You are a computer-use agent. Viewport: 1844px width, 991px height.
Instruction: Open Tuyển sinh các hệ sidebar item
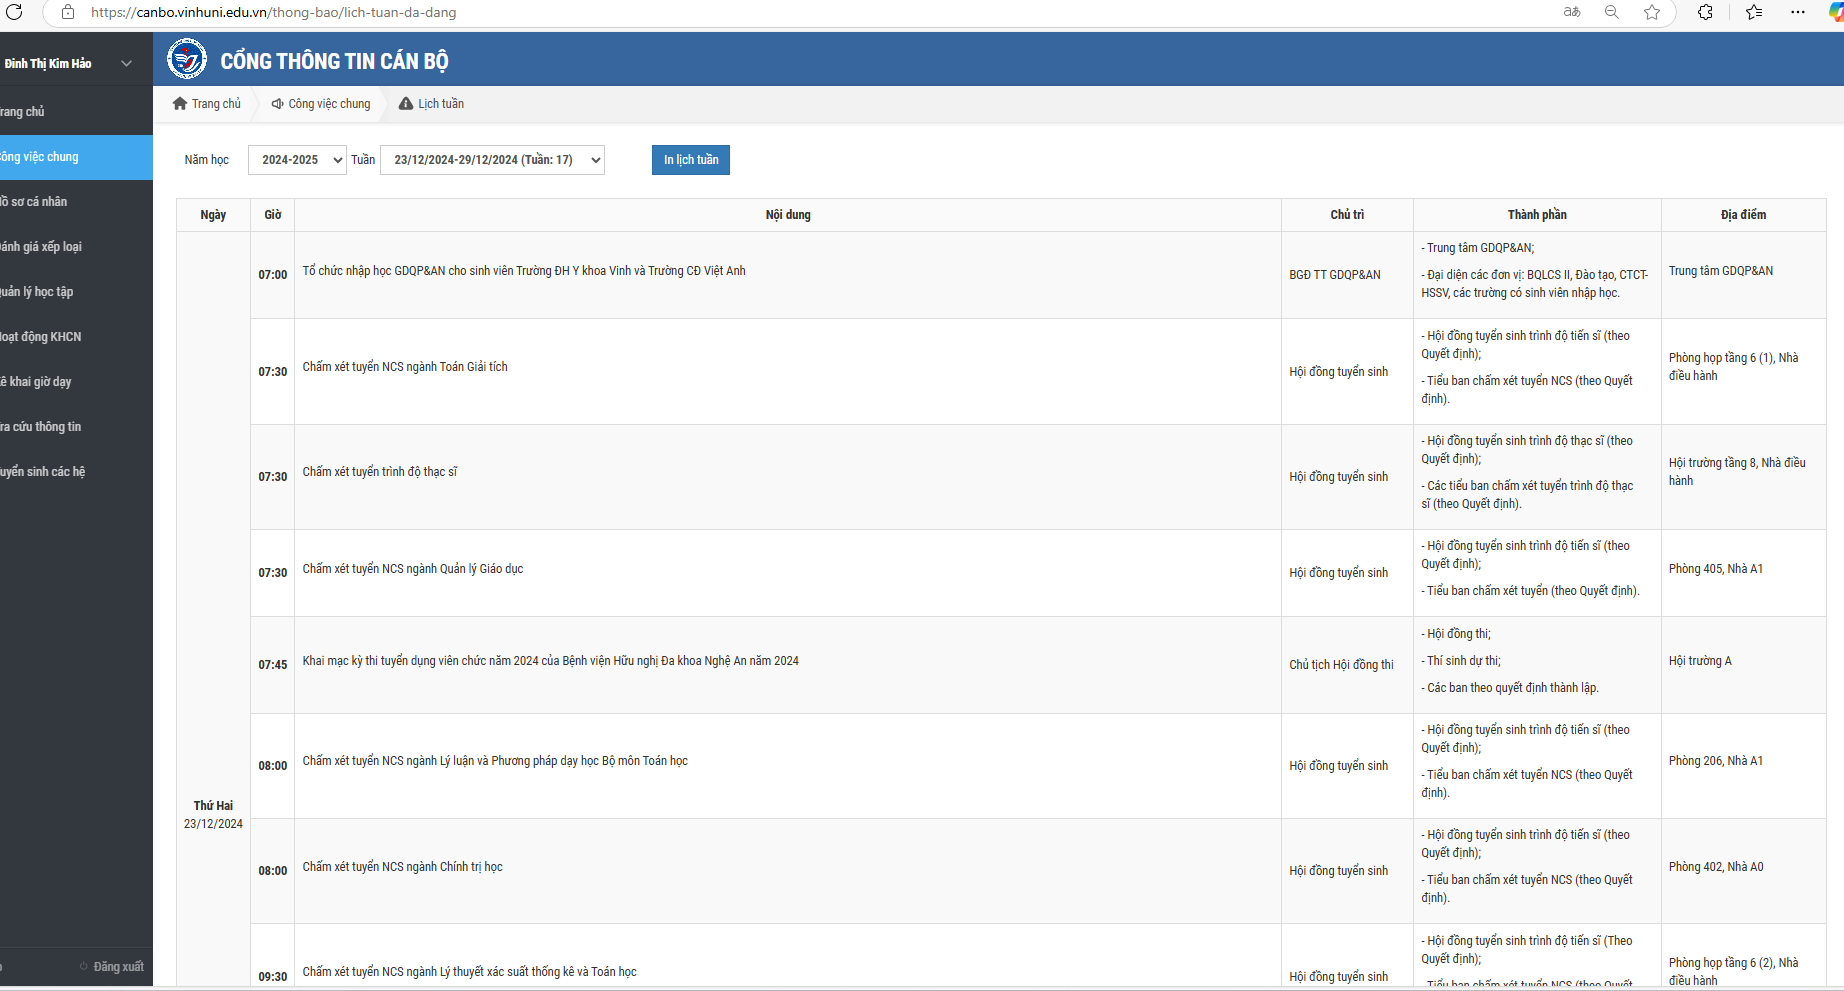[x=76, y=472]
